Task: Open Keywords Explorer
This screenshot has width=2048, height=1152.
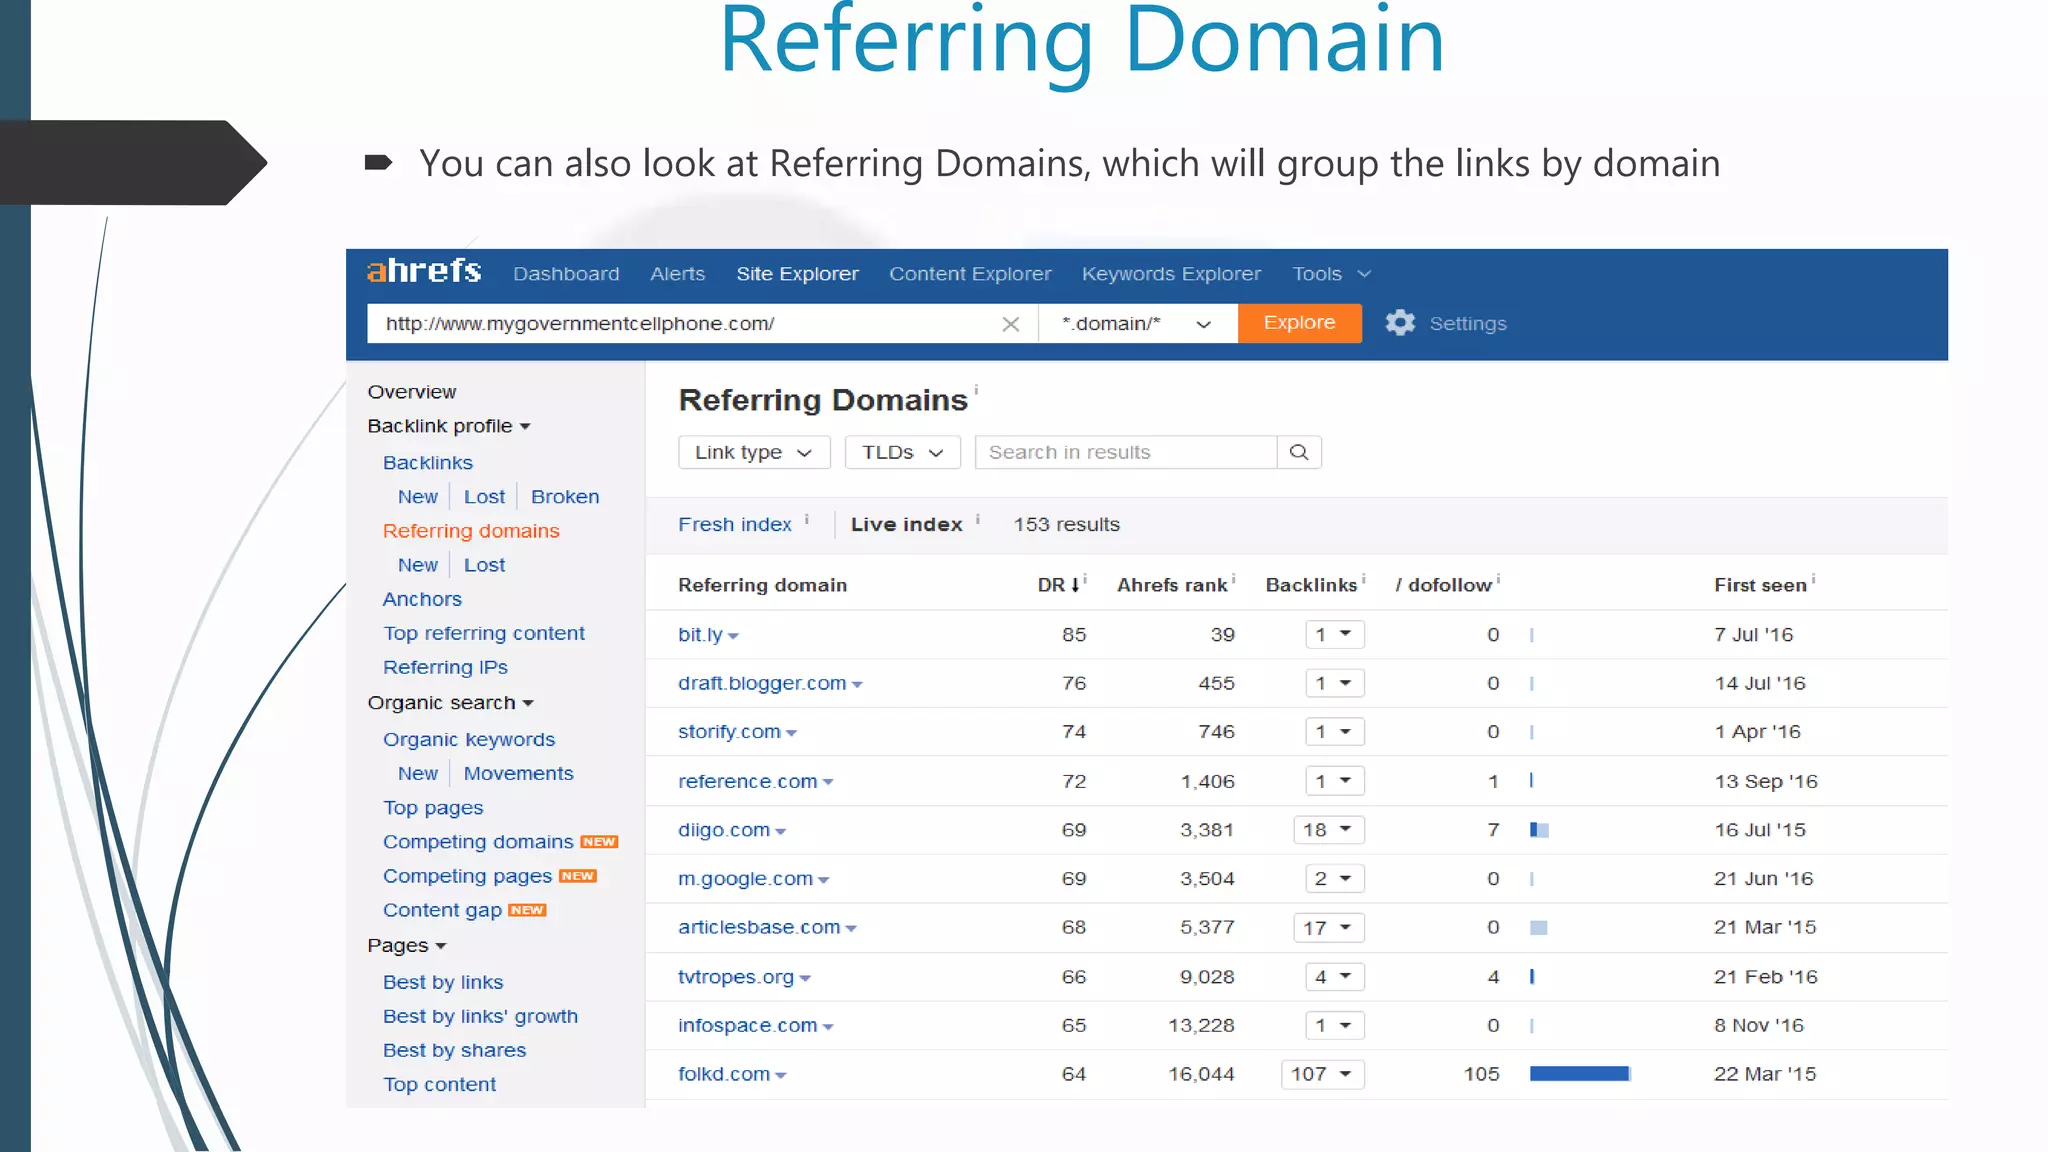Action: pos(1171,274)
